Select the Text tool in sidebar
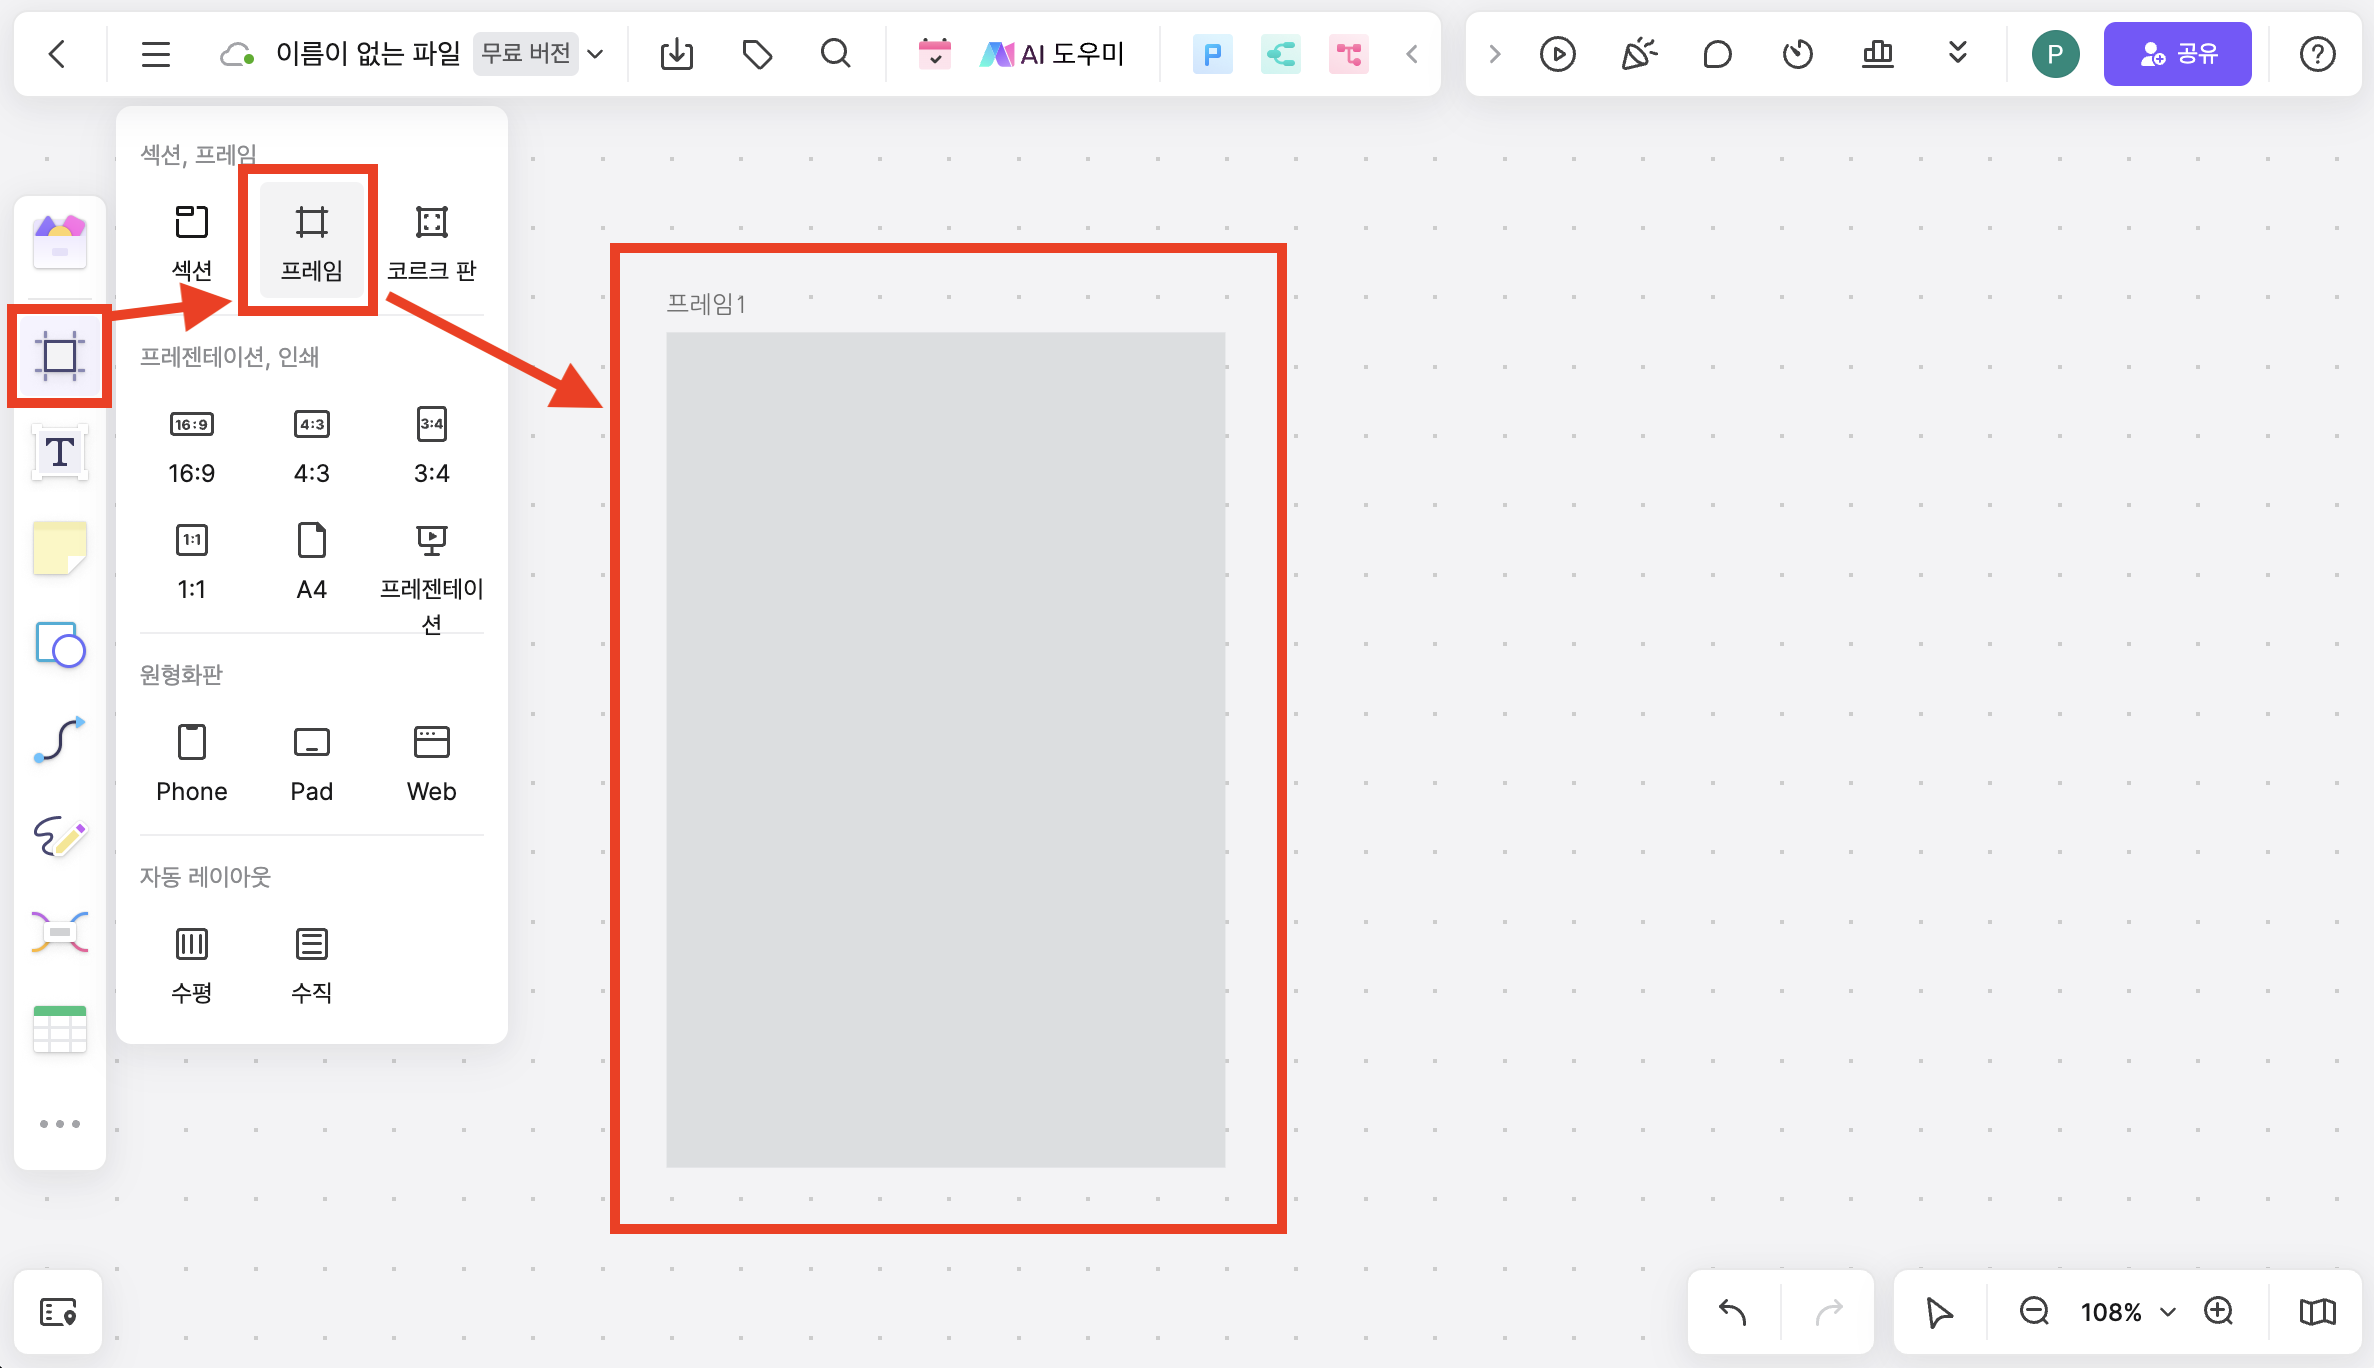This screenshot has width=2374, height=1368. 60,453
